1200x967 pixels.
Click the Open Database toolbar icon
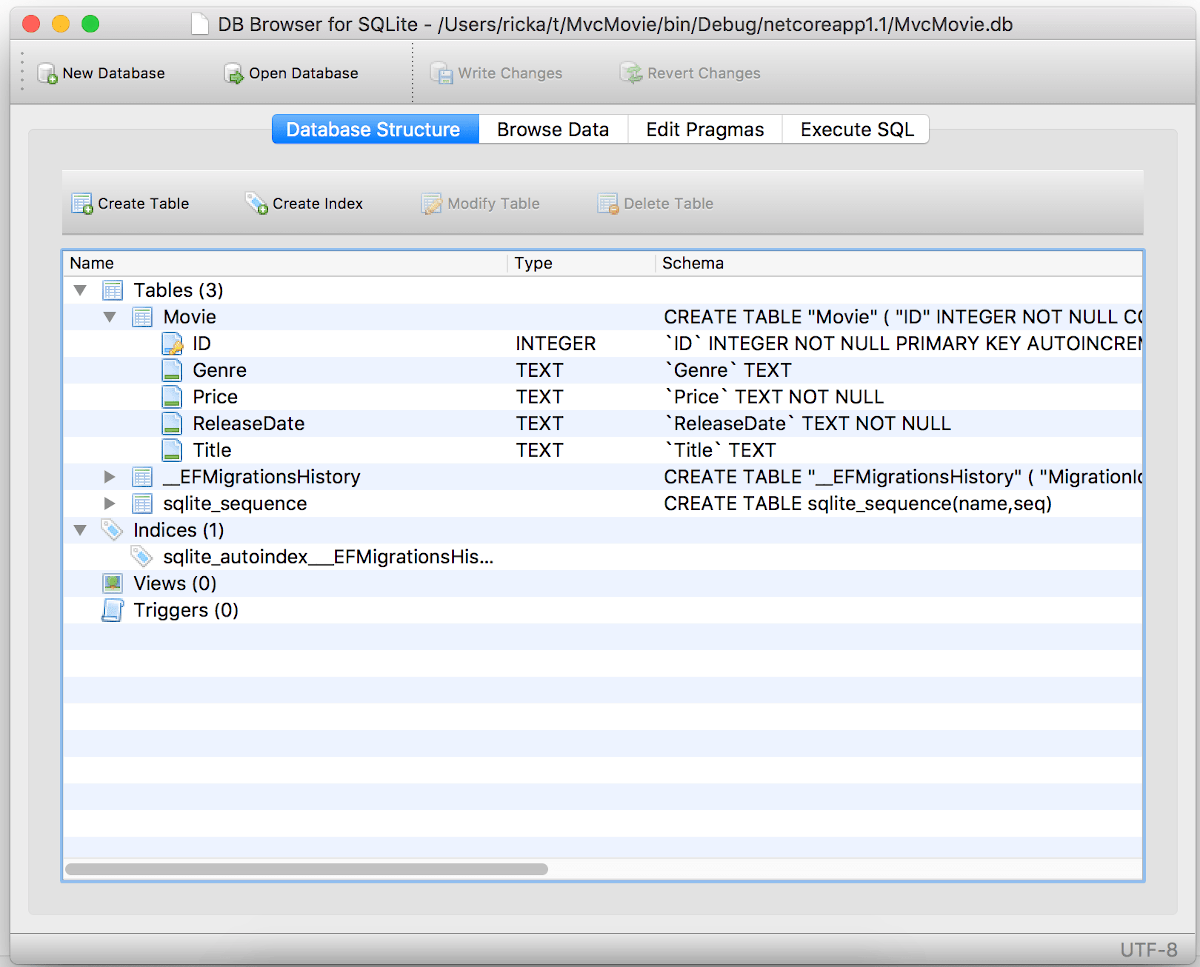(x=235, y=72)
